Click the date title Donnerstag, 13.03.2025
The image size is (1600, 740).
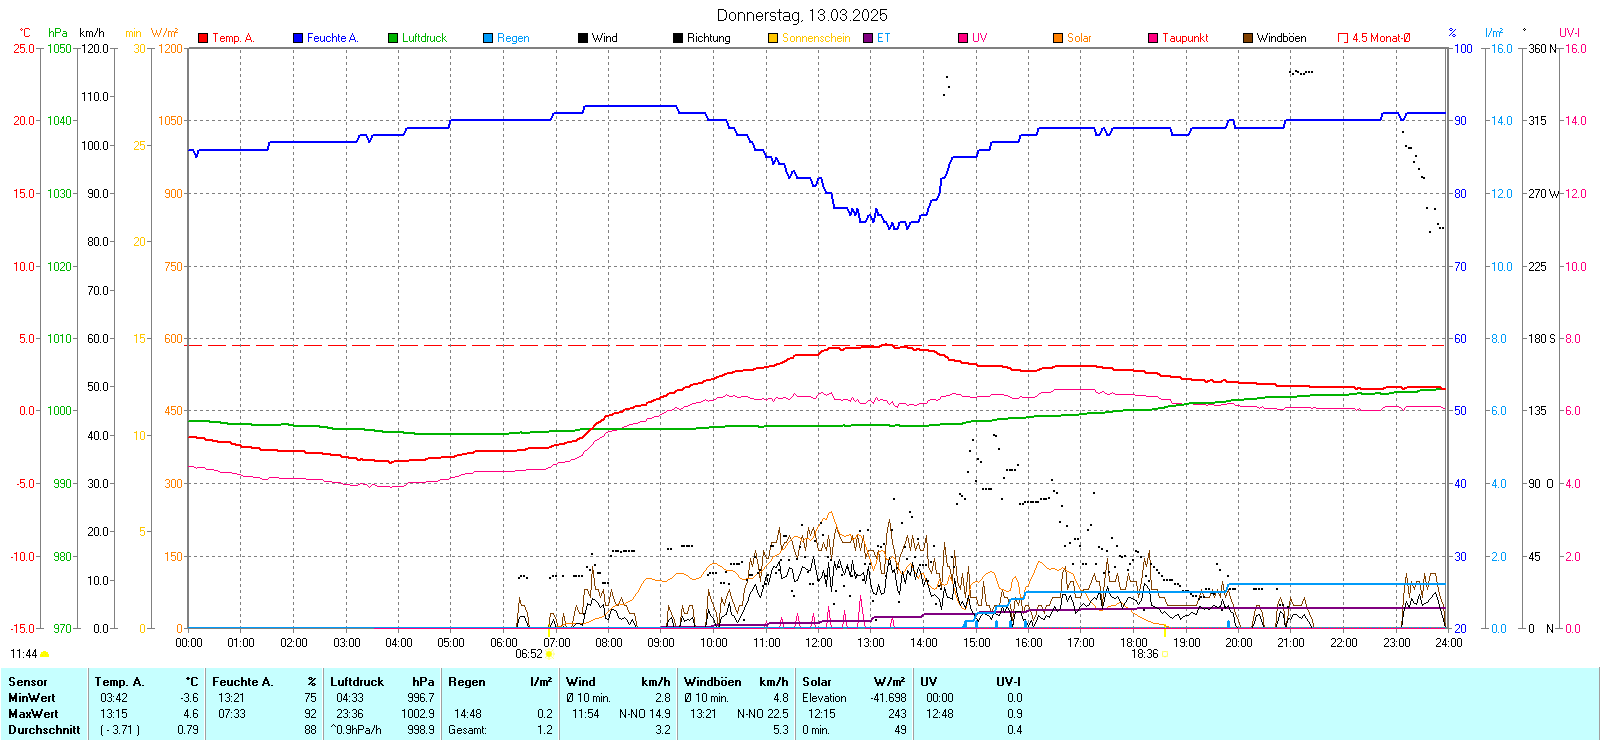(801, 15)
